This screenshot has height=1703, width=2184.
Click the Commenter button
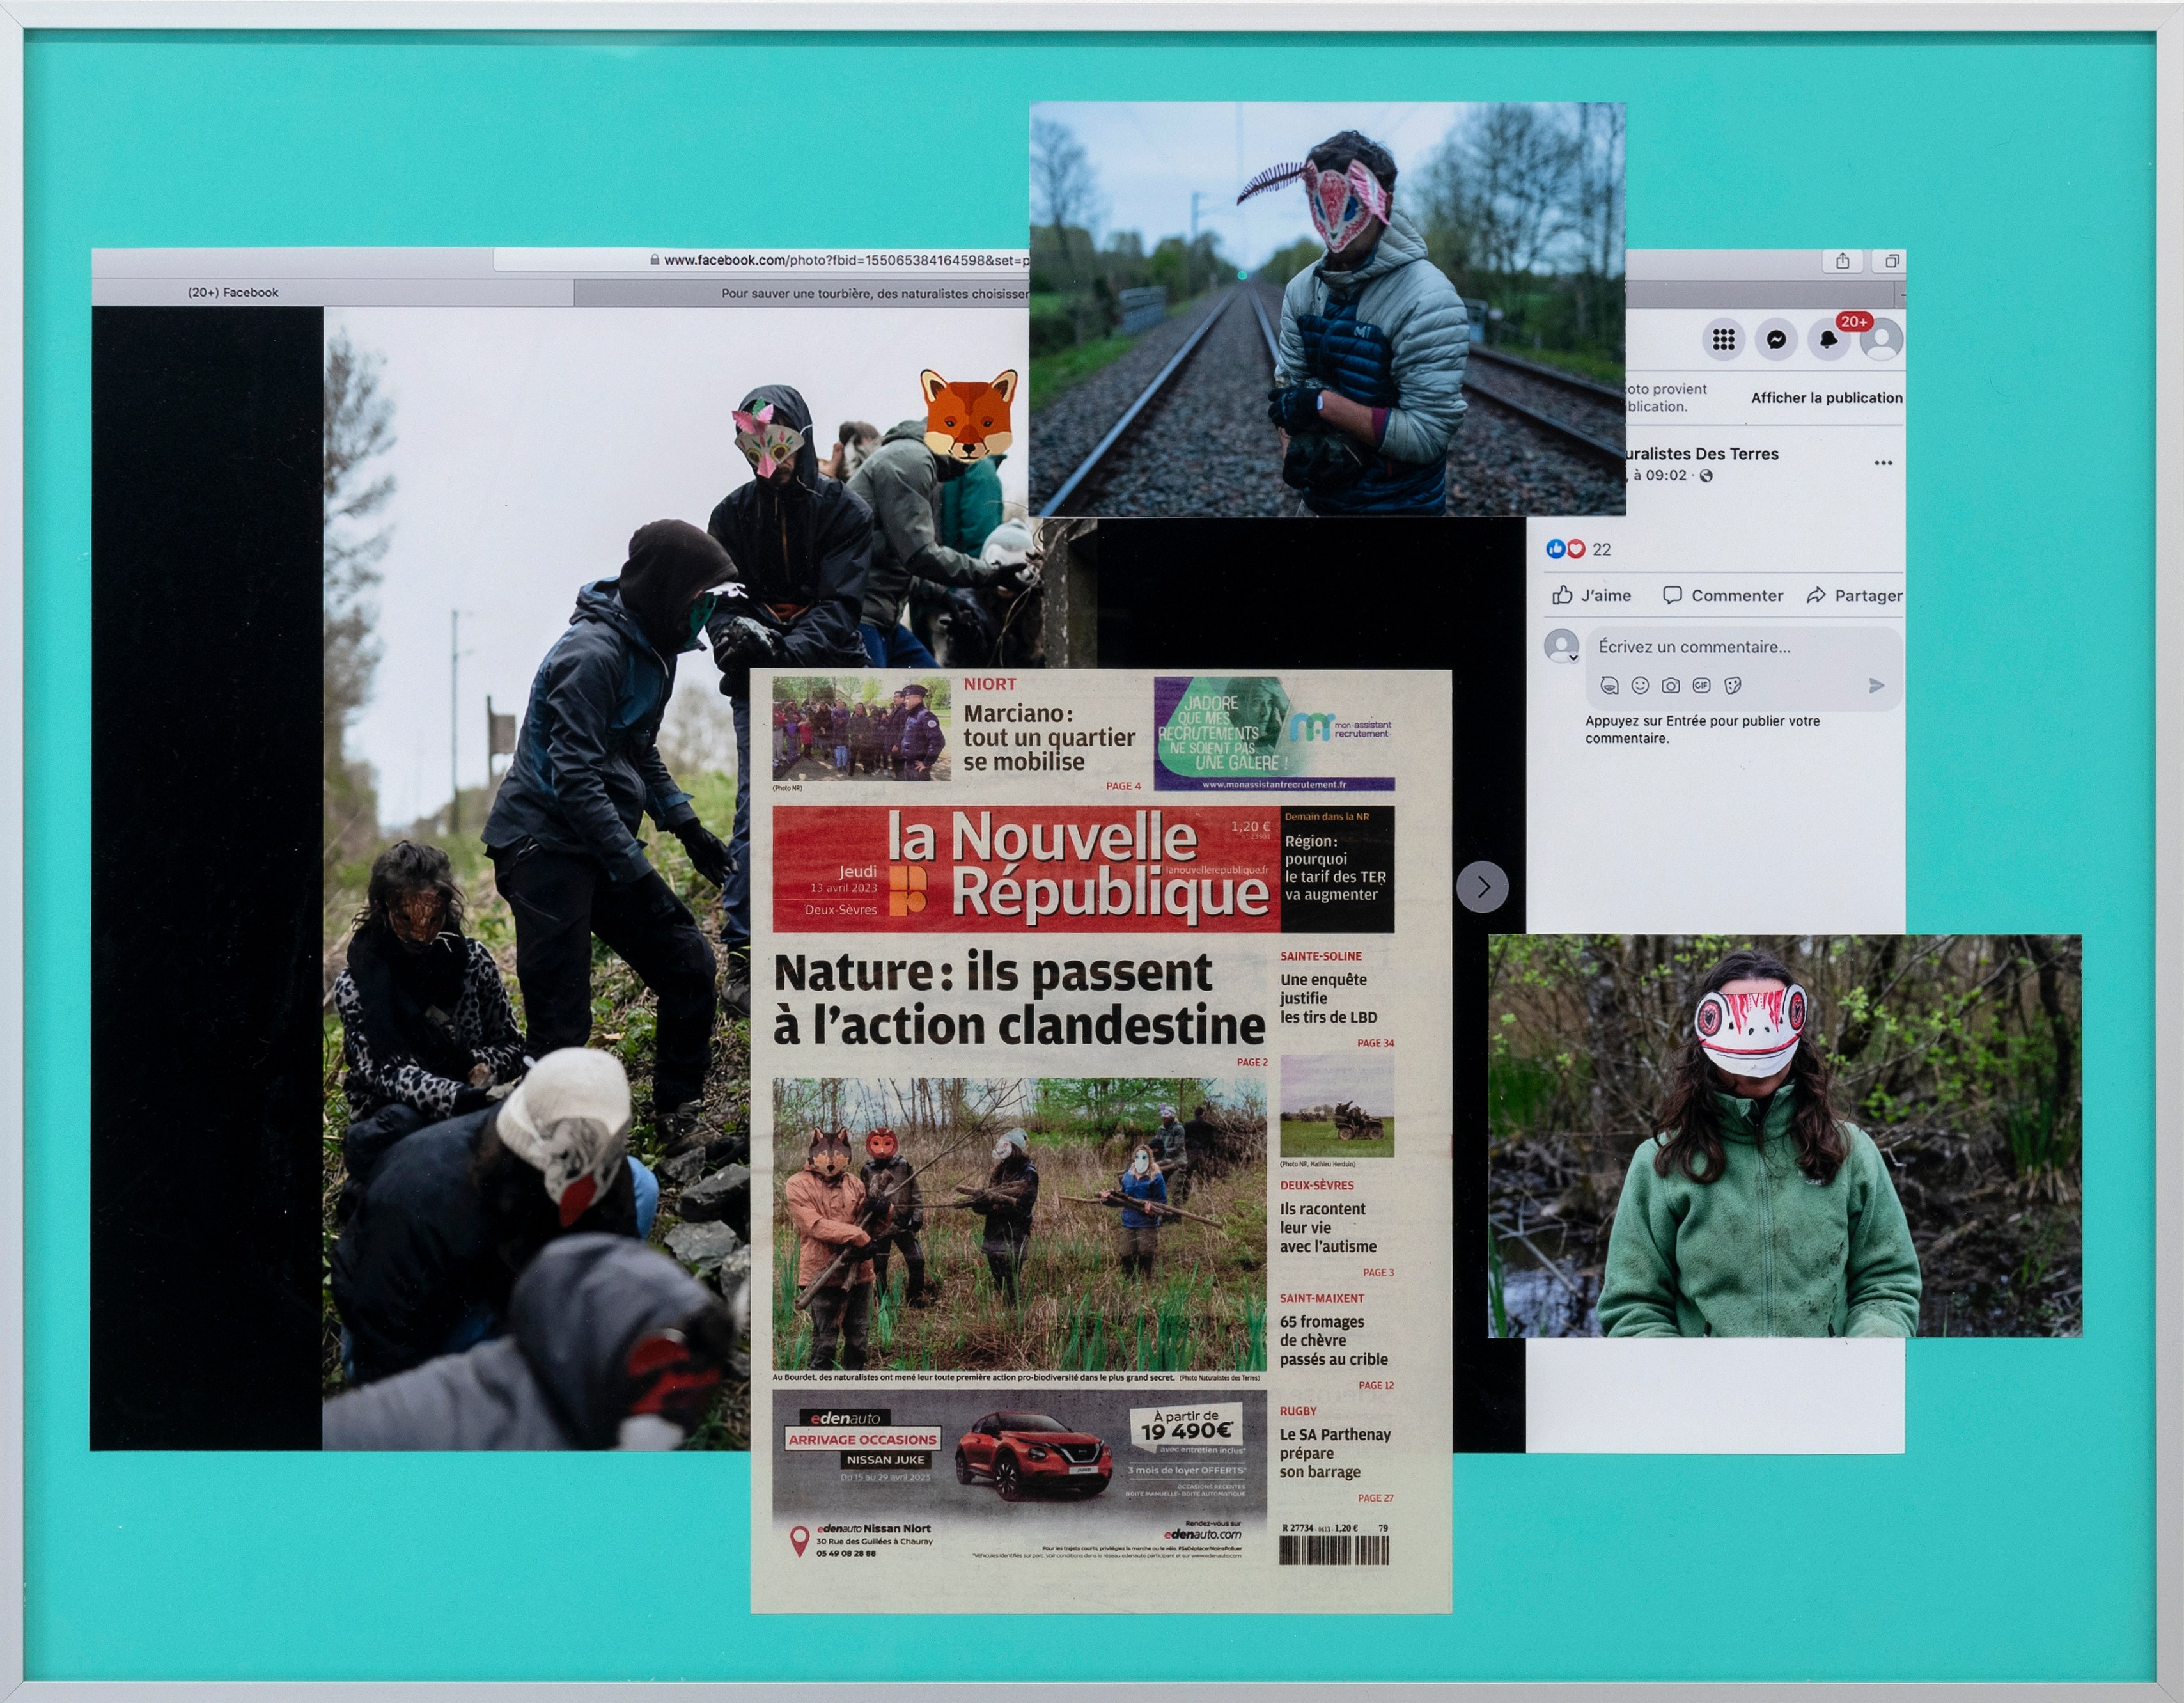[x=1722, y=596]
